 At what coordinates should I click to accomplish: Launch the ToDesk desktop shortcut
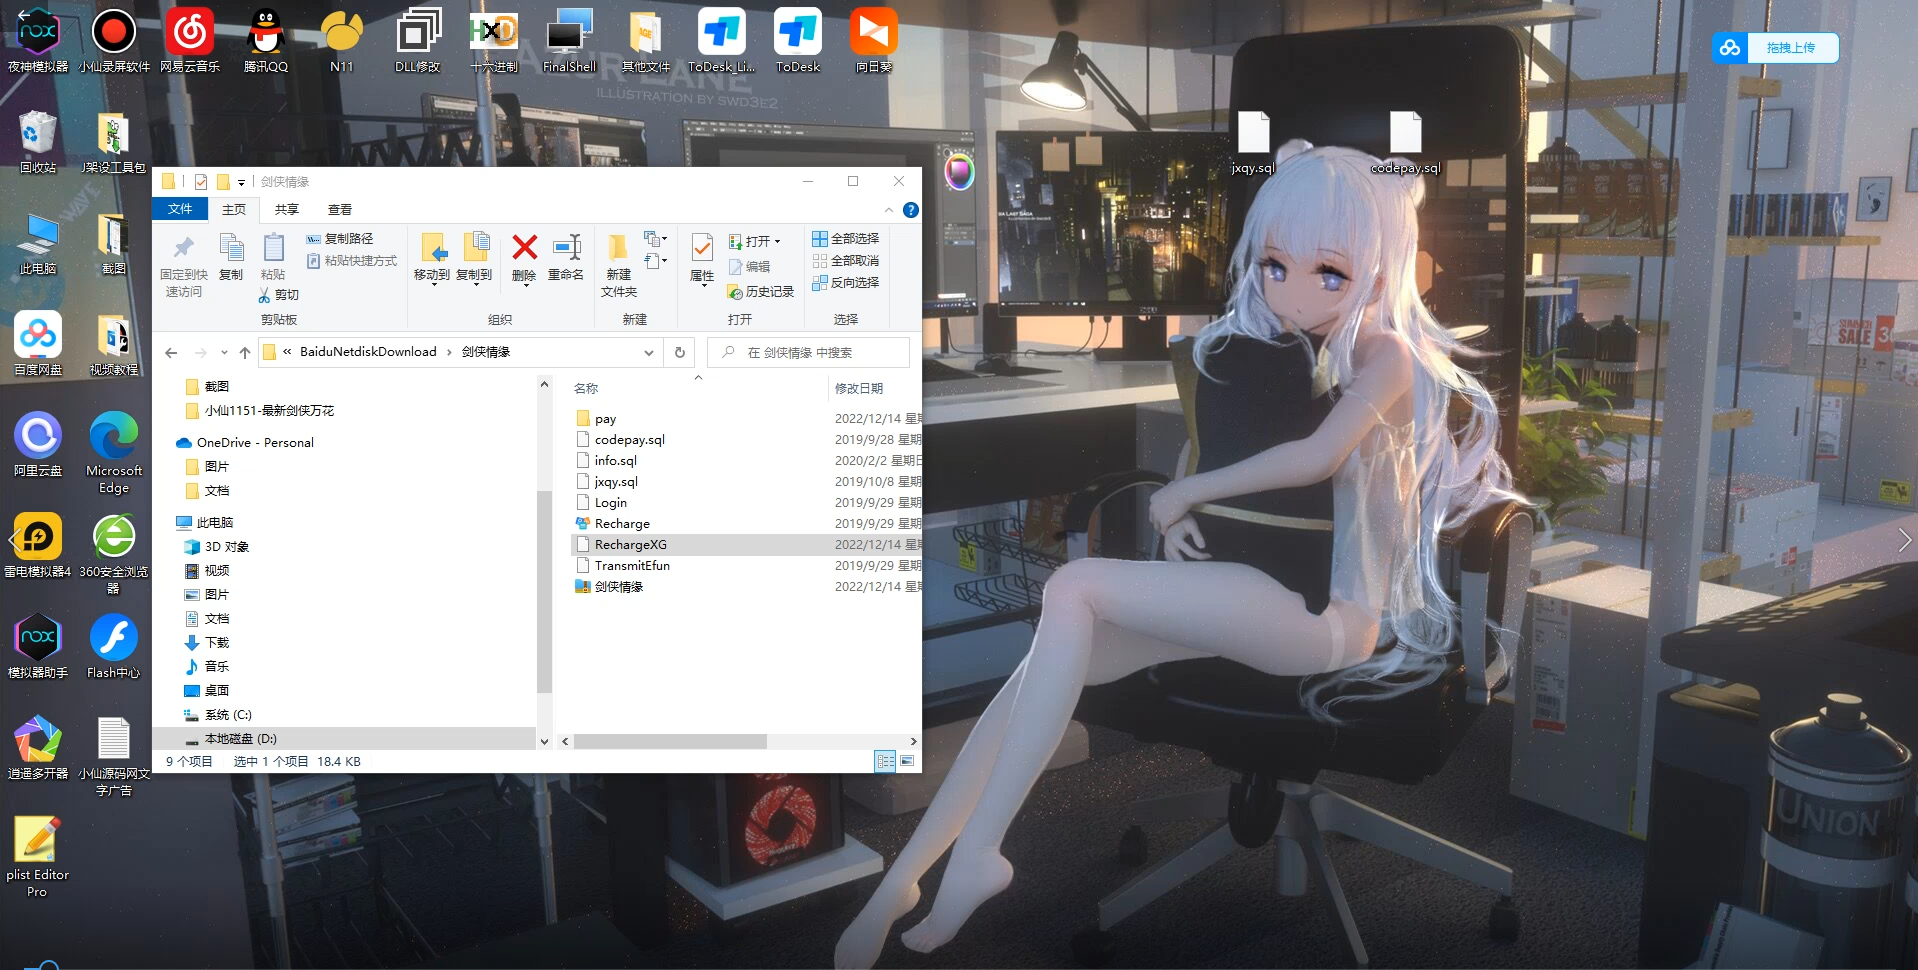coord(798,40)
